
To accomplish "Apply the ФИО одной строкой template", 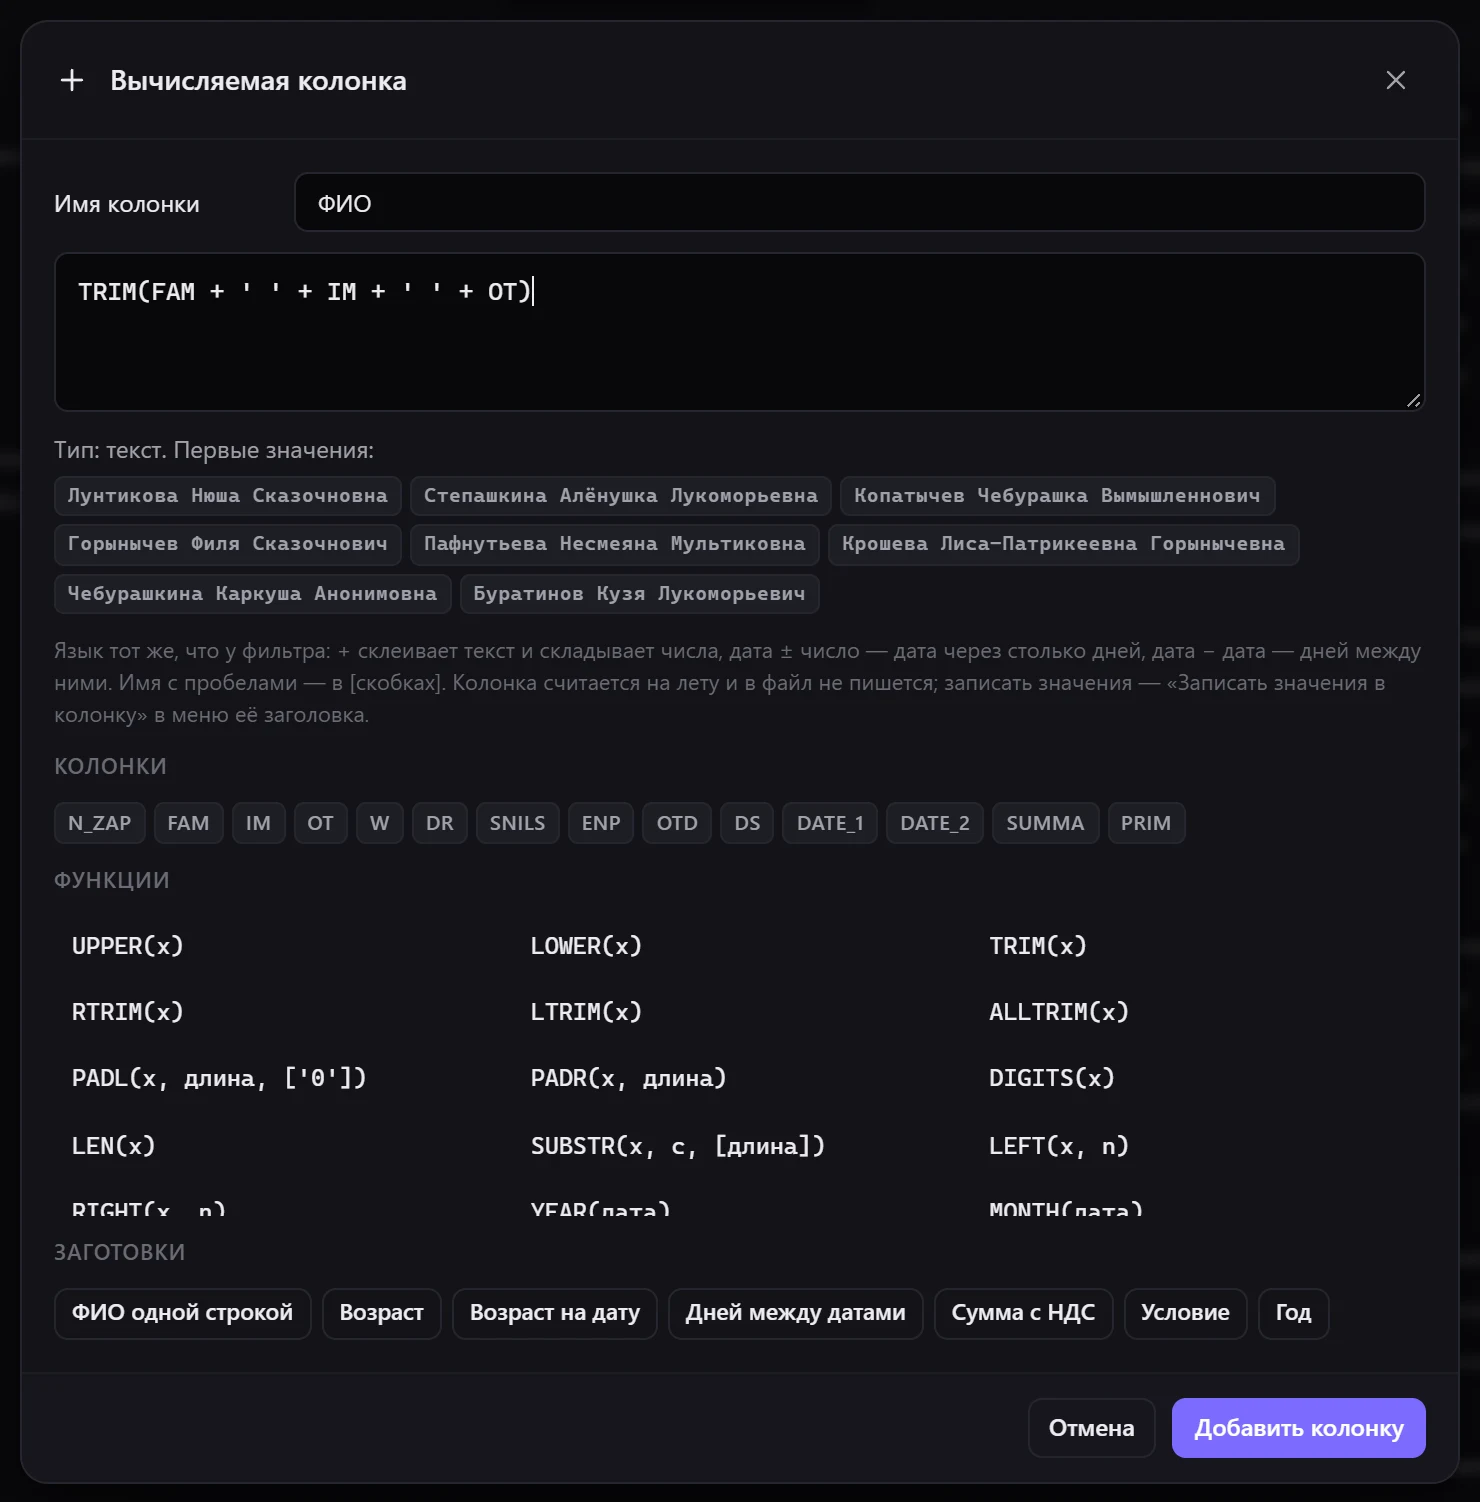I will coord(182,1313).
